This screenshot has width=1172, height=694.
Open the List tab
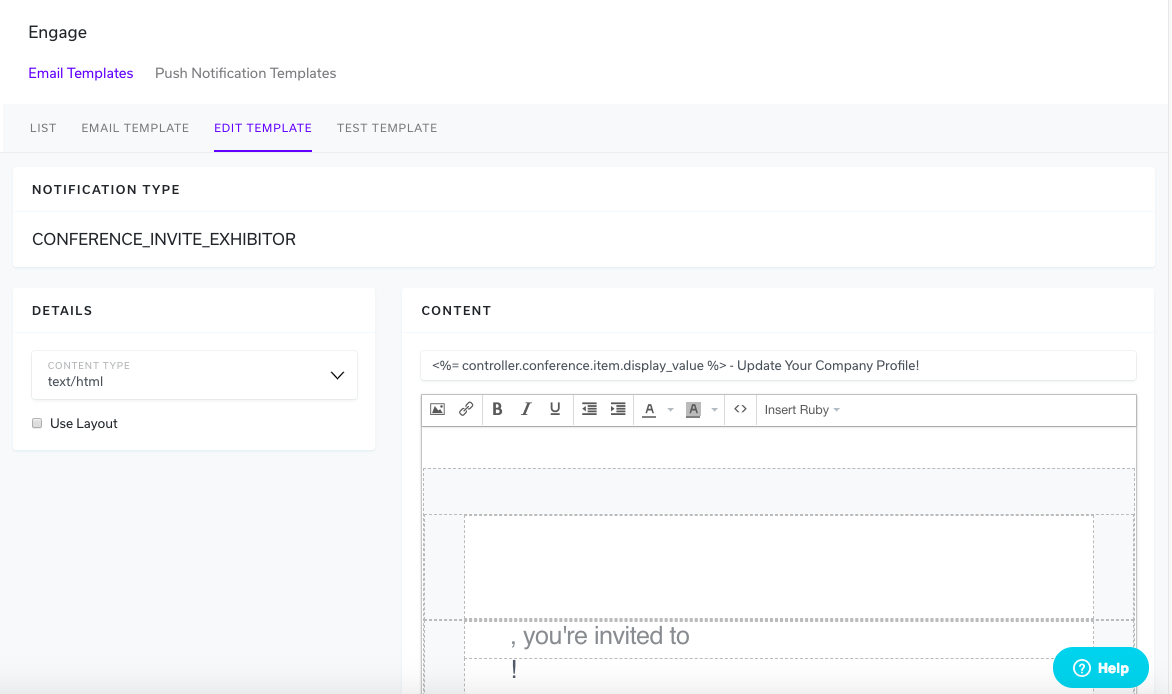[43, 128]
